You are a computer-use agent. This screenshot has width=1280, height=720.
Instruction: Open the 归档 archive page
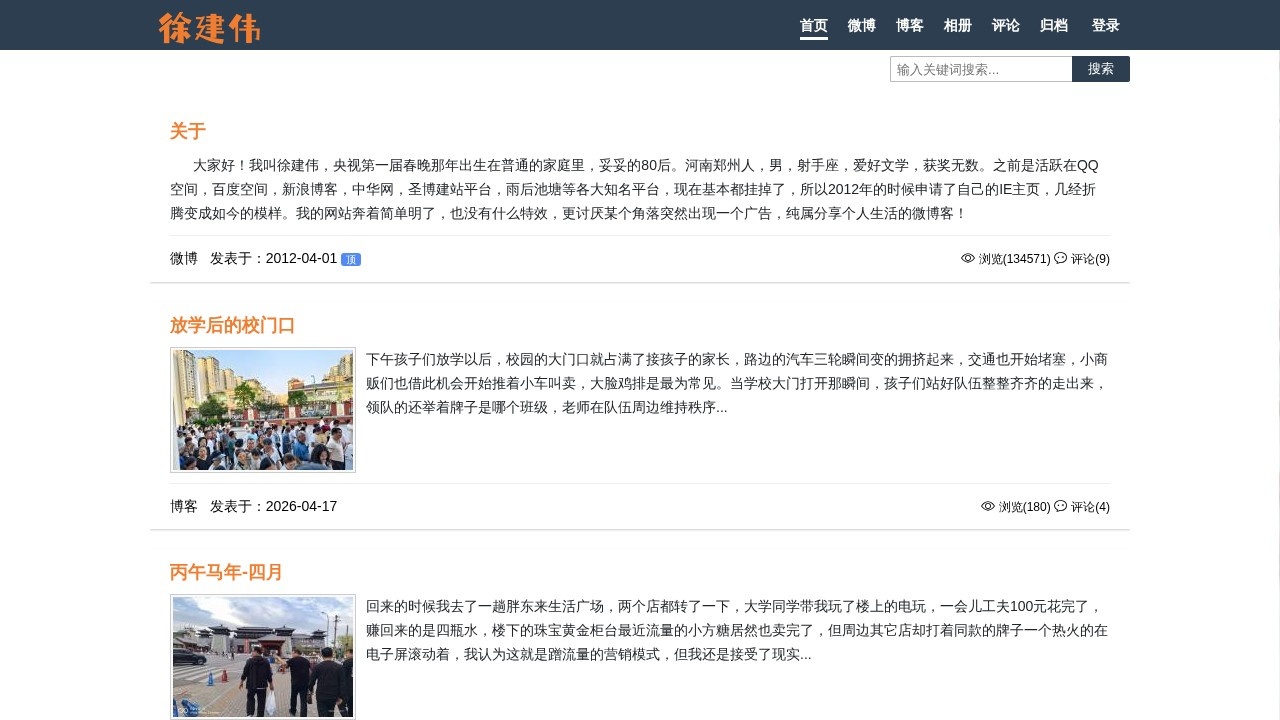(1053, 26)
